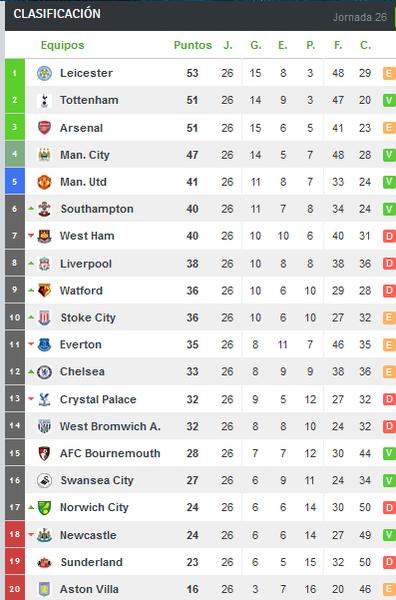The width and height of the screenshot is (396, 600).
Task: Open the Crystal Palace team link
Action: 98,399
